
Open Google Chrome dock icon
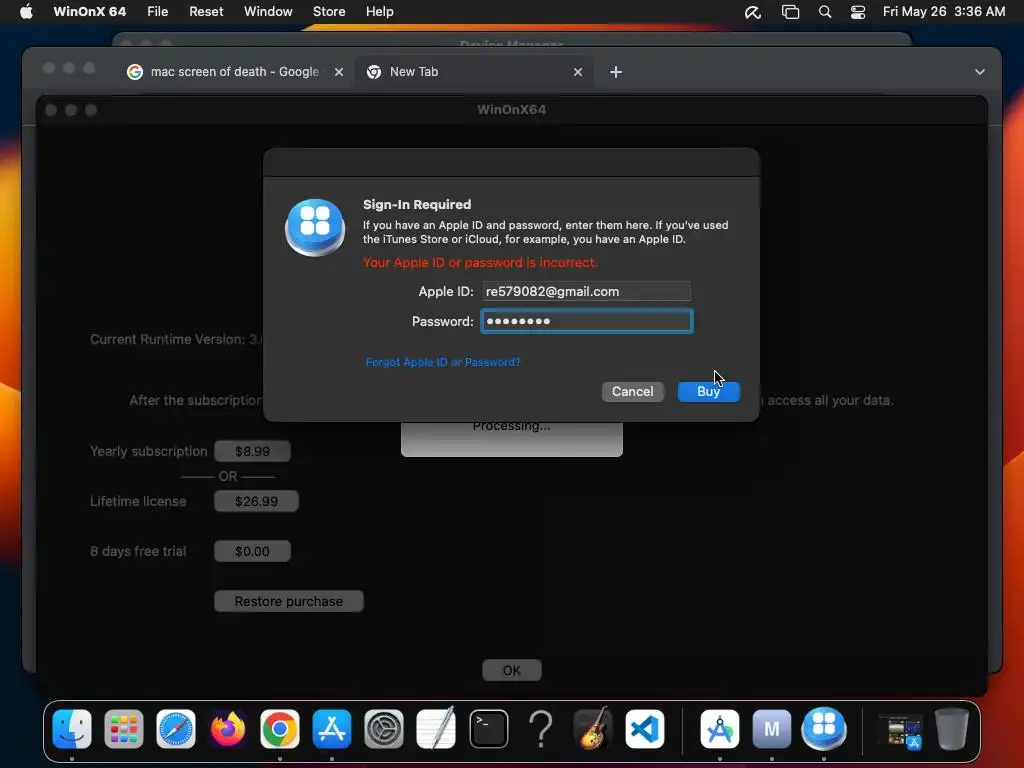point(280,729)
